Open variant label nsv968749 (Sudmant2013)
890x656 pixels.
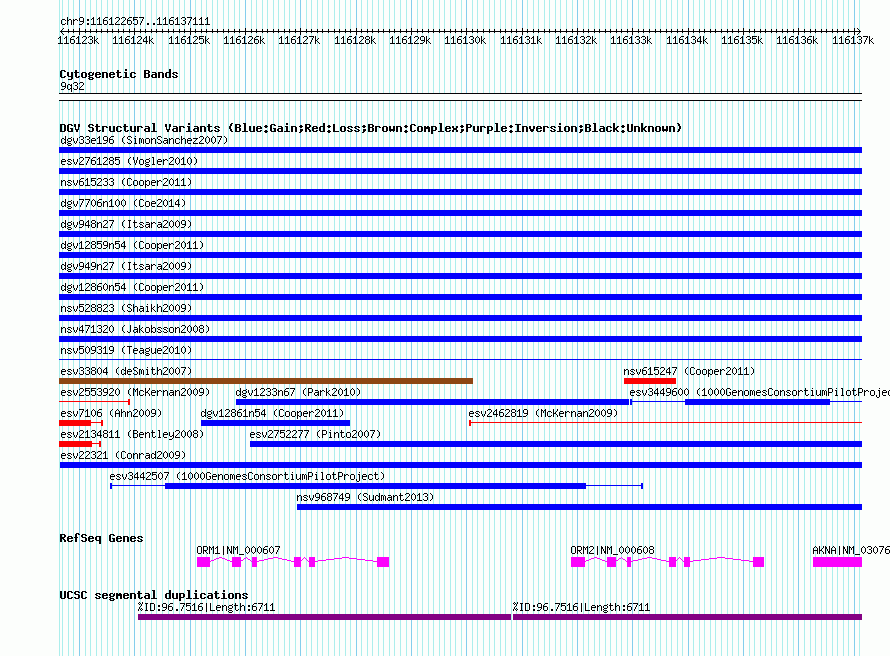tap(365, 497)
